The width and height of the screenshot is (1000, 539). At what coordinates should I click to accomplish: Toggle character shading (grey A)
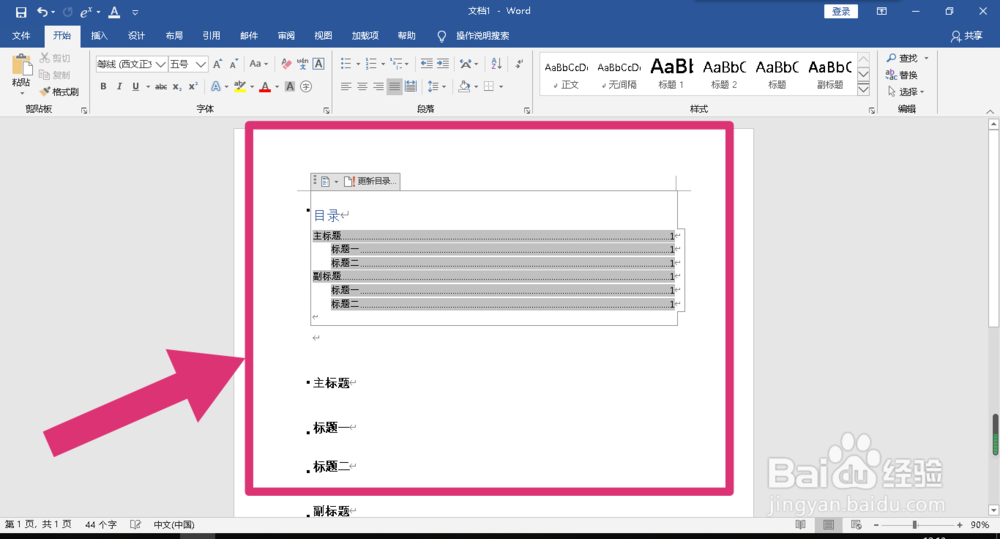point(290,86)
